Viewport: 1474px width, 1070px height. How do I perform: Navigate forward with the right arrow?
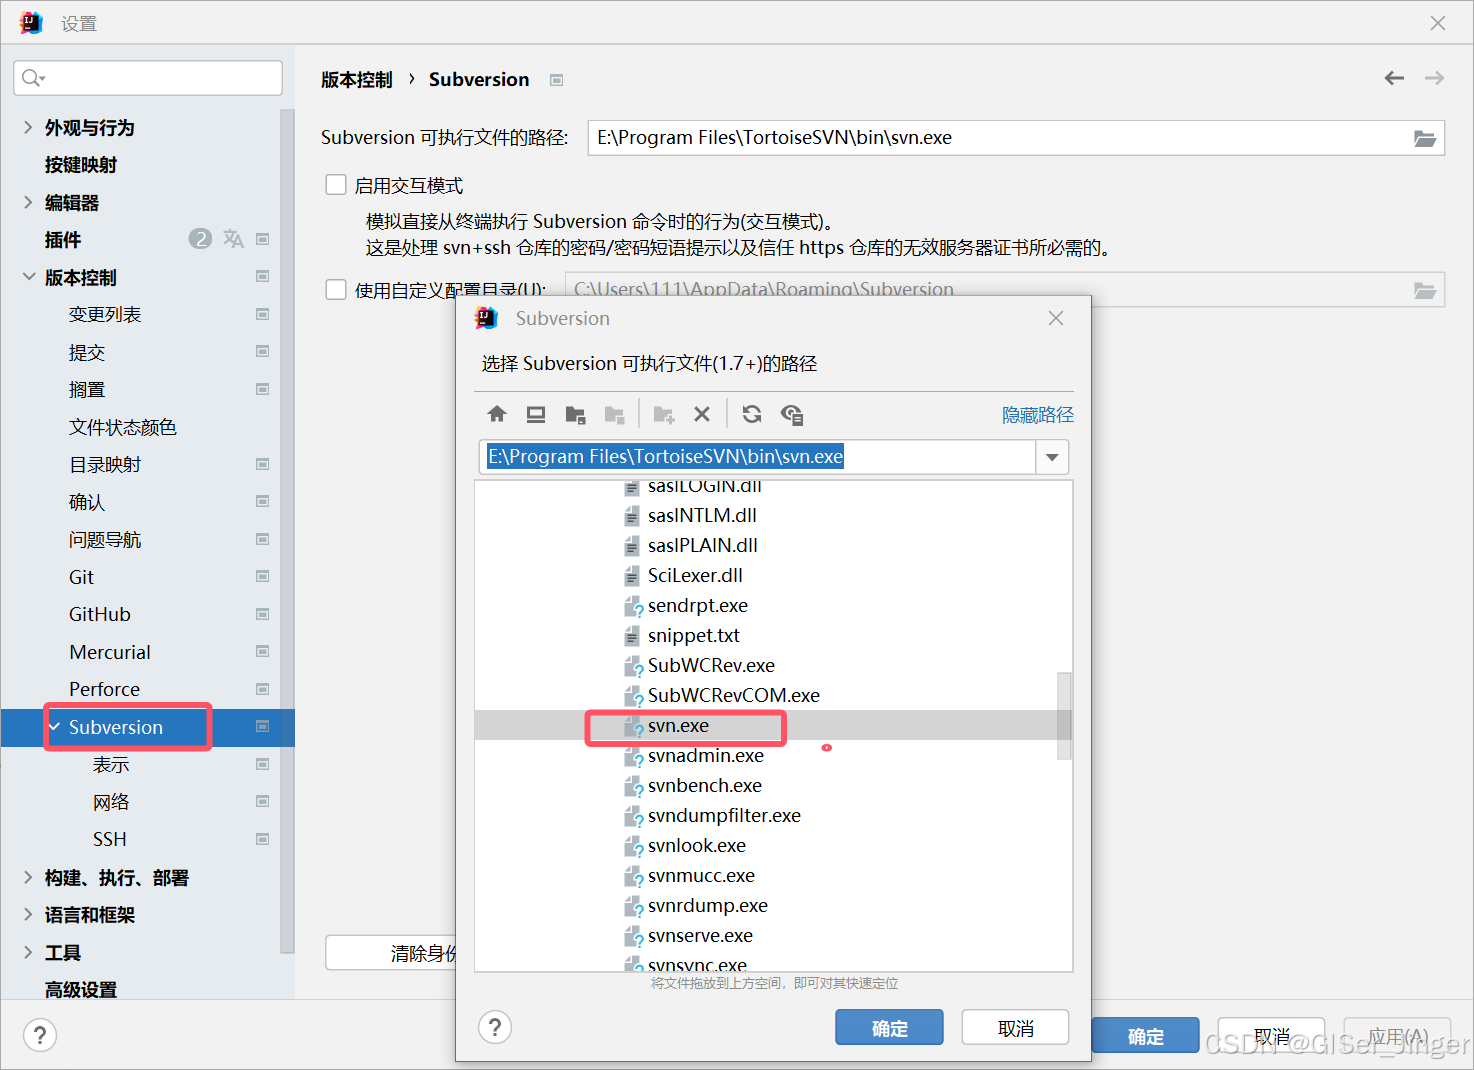pos(1434,78)
